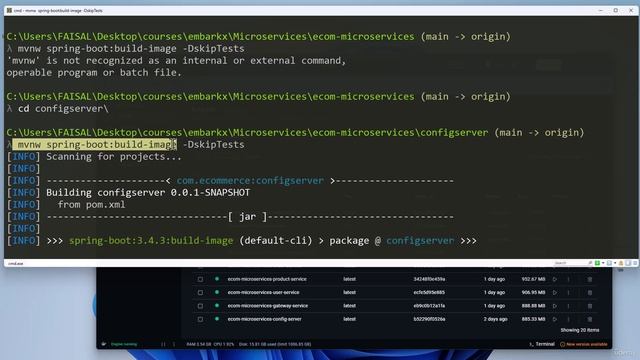Image resolution: width=640 pixels, height=360 pixels.
Task: Click image ID 34248f0e459a
Action: point(429,279)
